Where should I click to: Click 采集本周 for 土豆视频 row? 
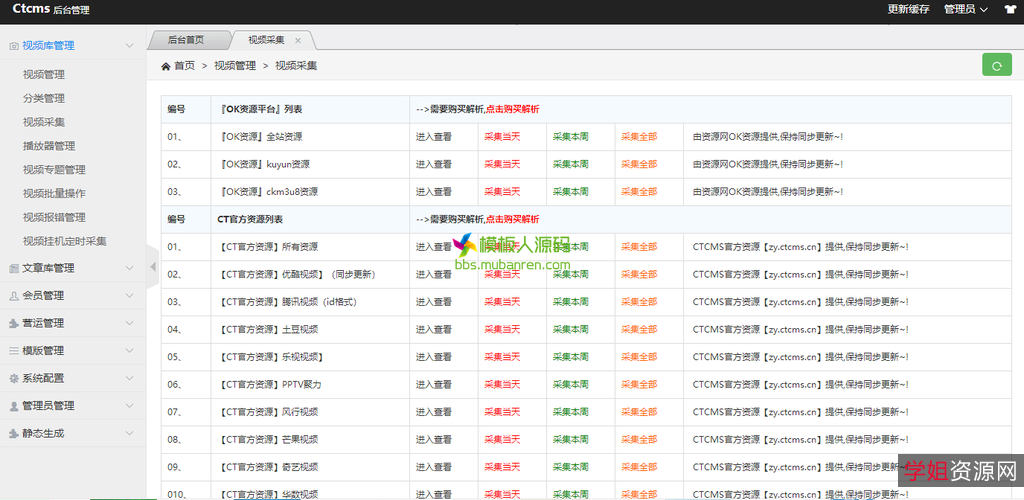point(571,329)
